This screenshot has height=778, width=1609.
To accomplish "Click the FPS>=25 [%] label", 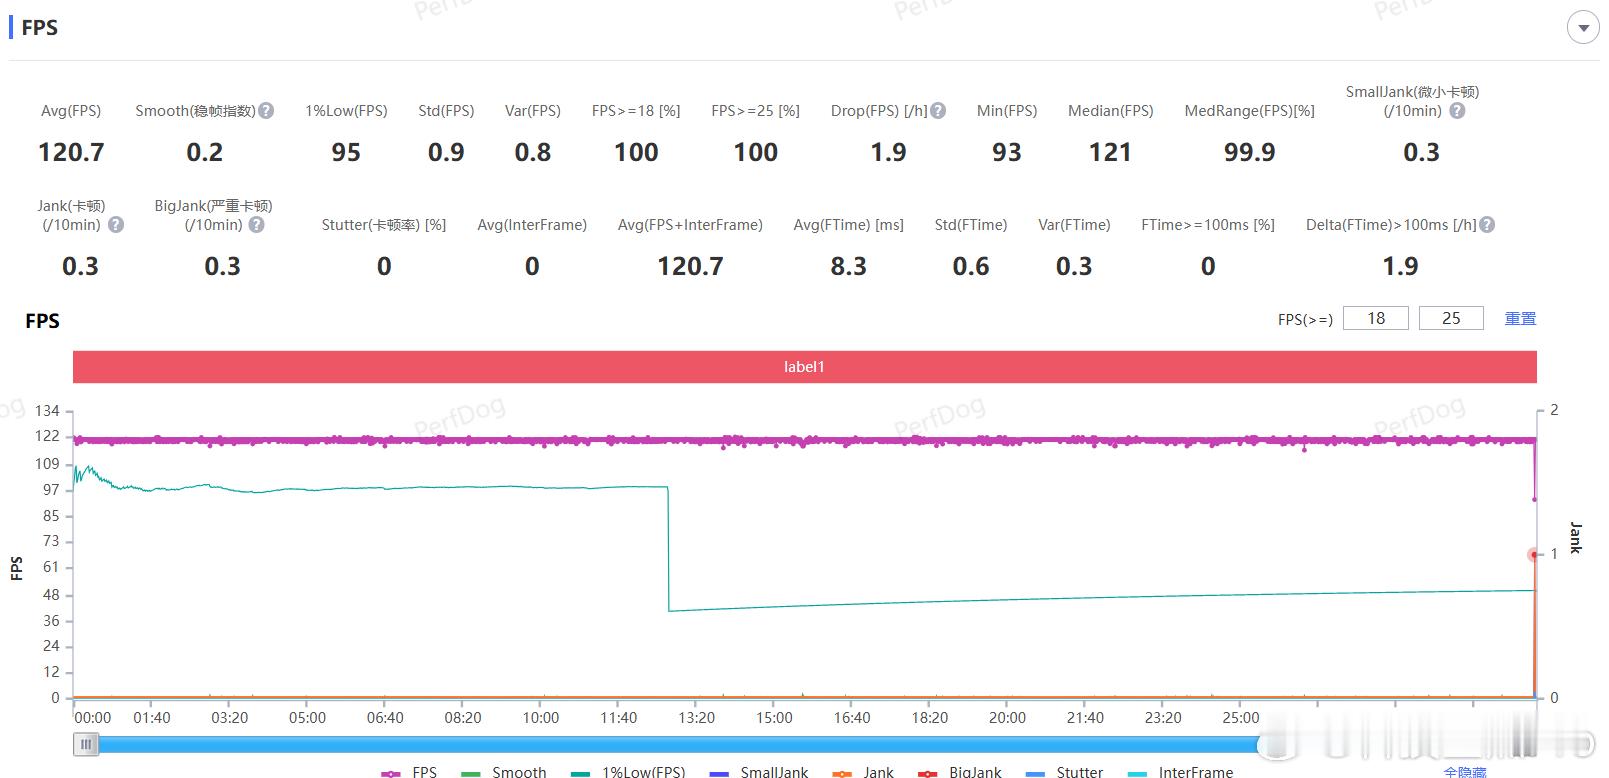I will (756, 111).
